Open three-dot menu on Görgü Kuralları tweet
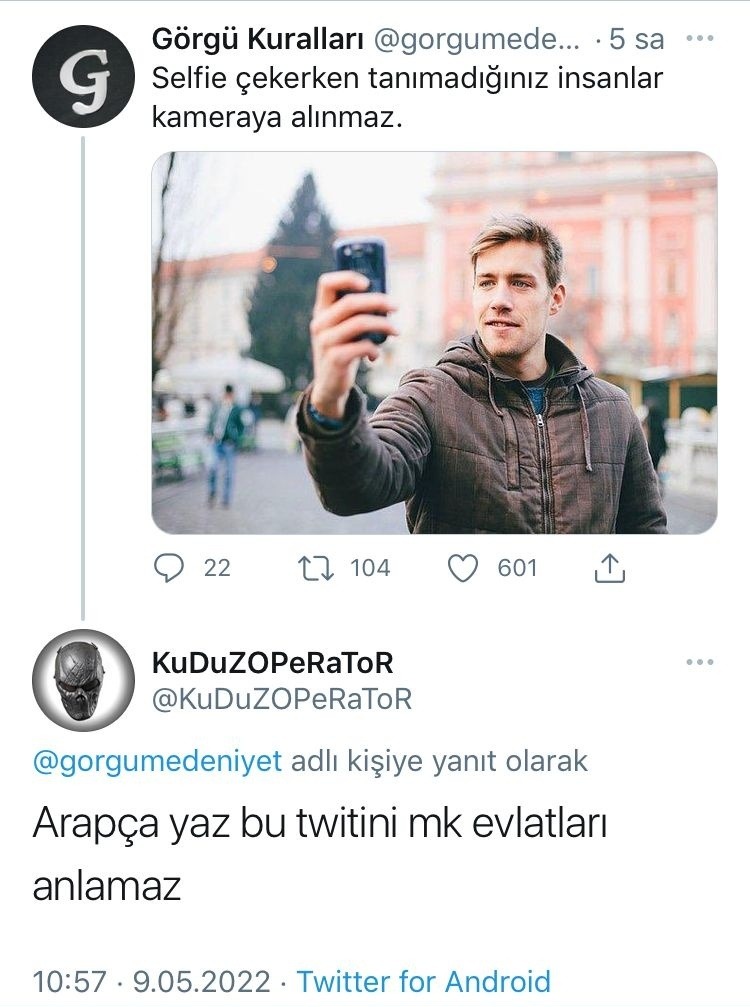This screenshot has height=1007, width=750. click(x=700, y=39)
